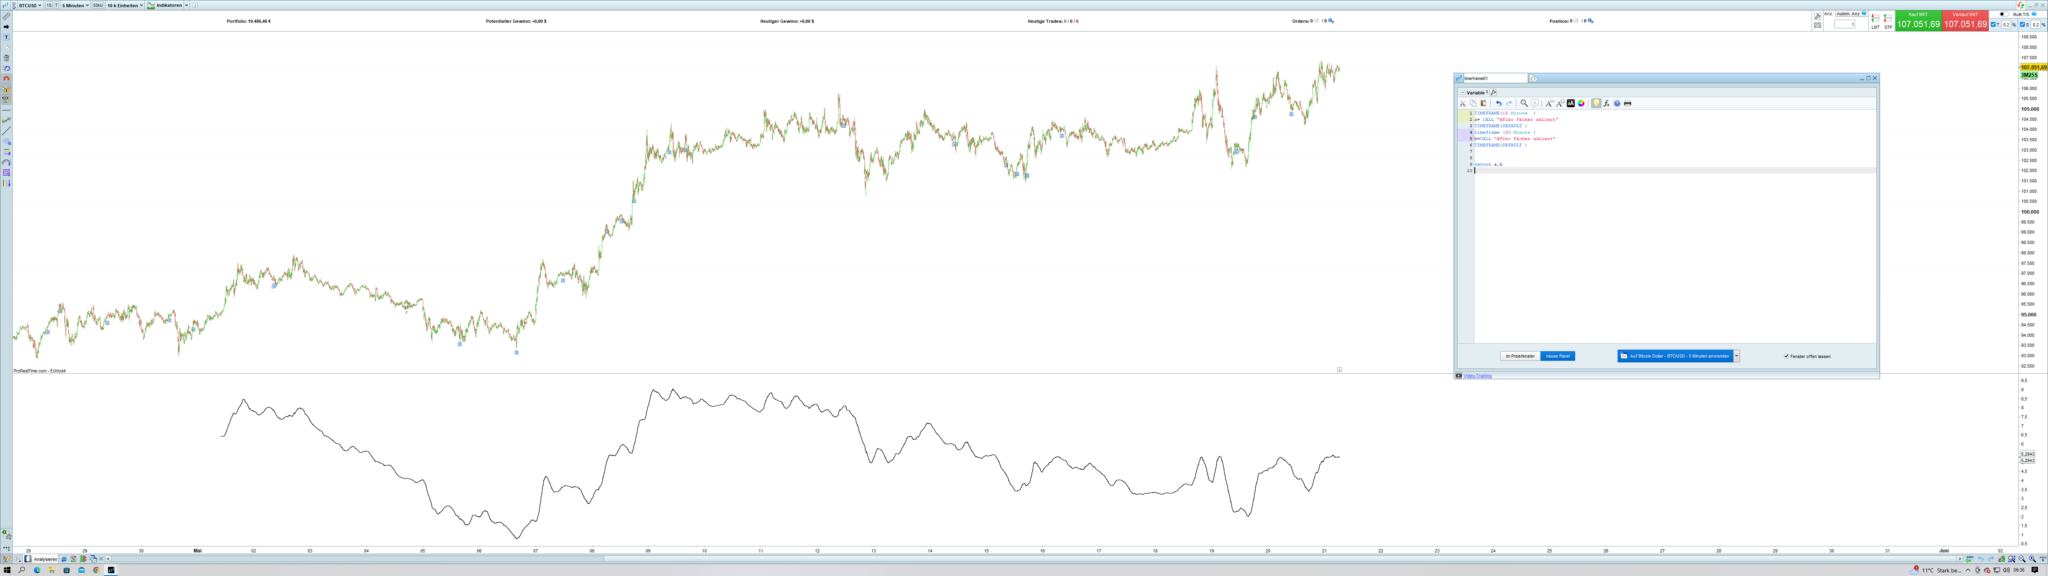Image resolution: width=2048 pixels, height=576 pixels.
Task: Expand the apply-to-chart dropdown arrow
Action: tap(1737, 356)
